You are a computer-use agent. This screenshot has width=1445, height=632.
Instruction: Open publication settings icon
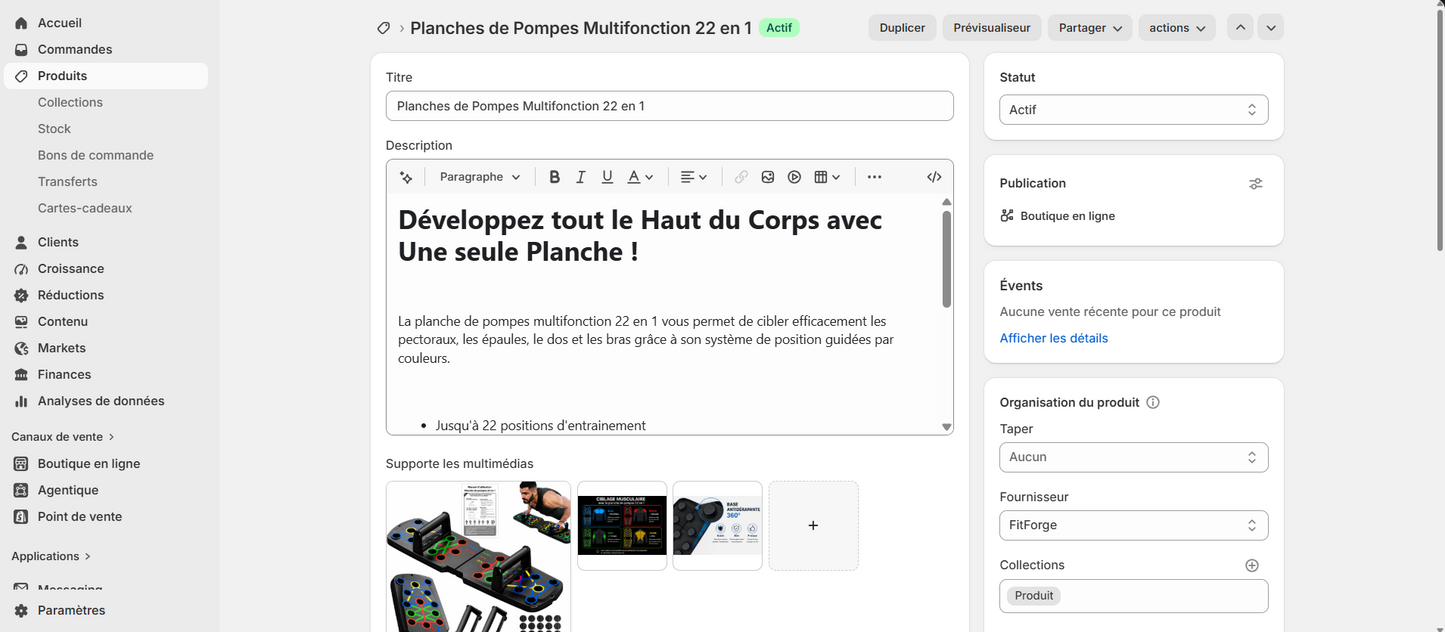pyautogui.click(x=1255, y=183)
